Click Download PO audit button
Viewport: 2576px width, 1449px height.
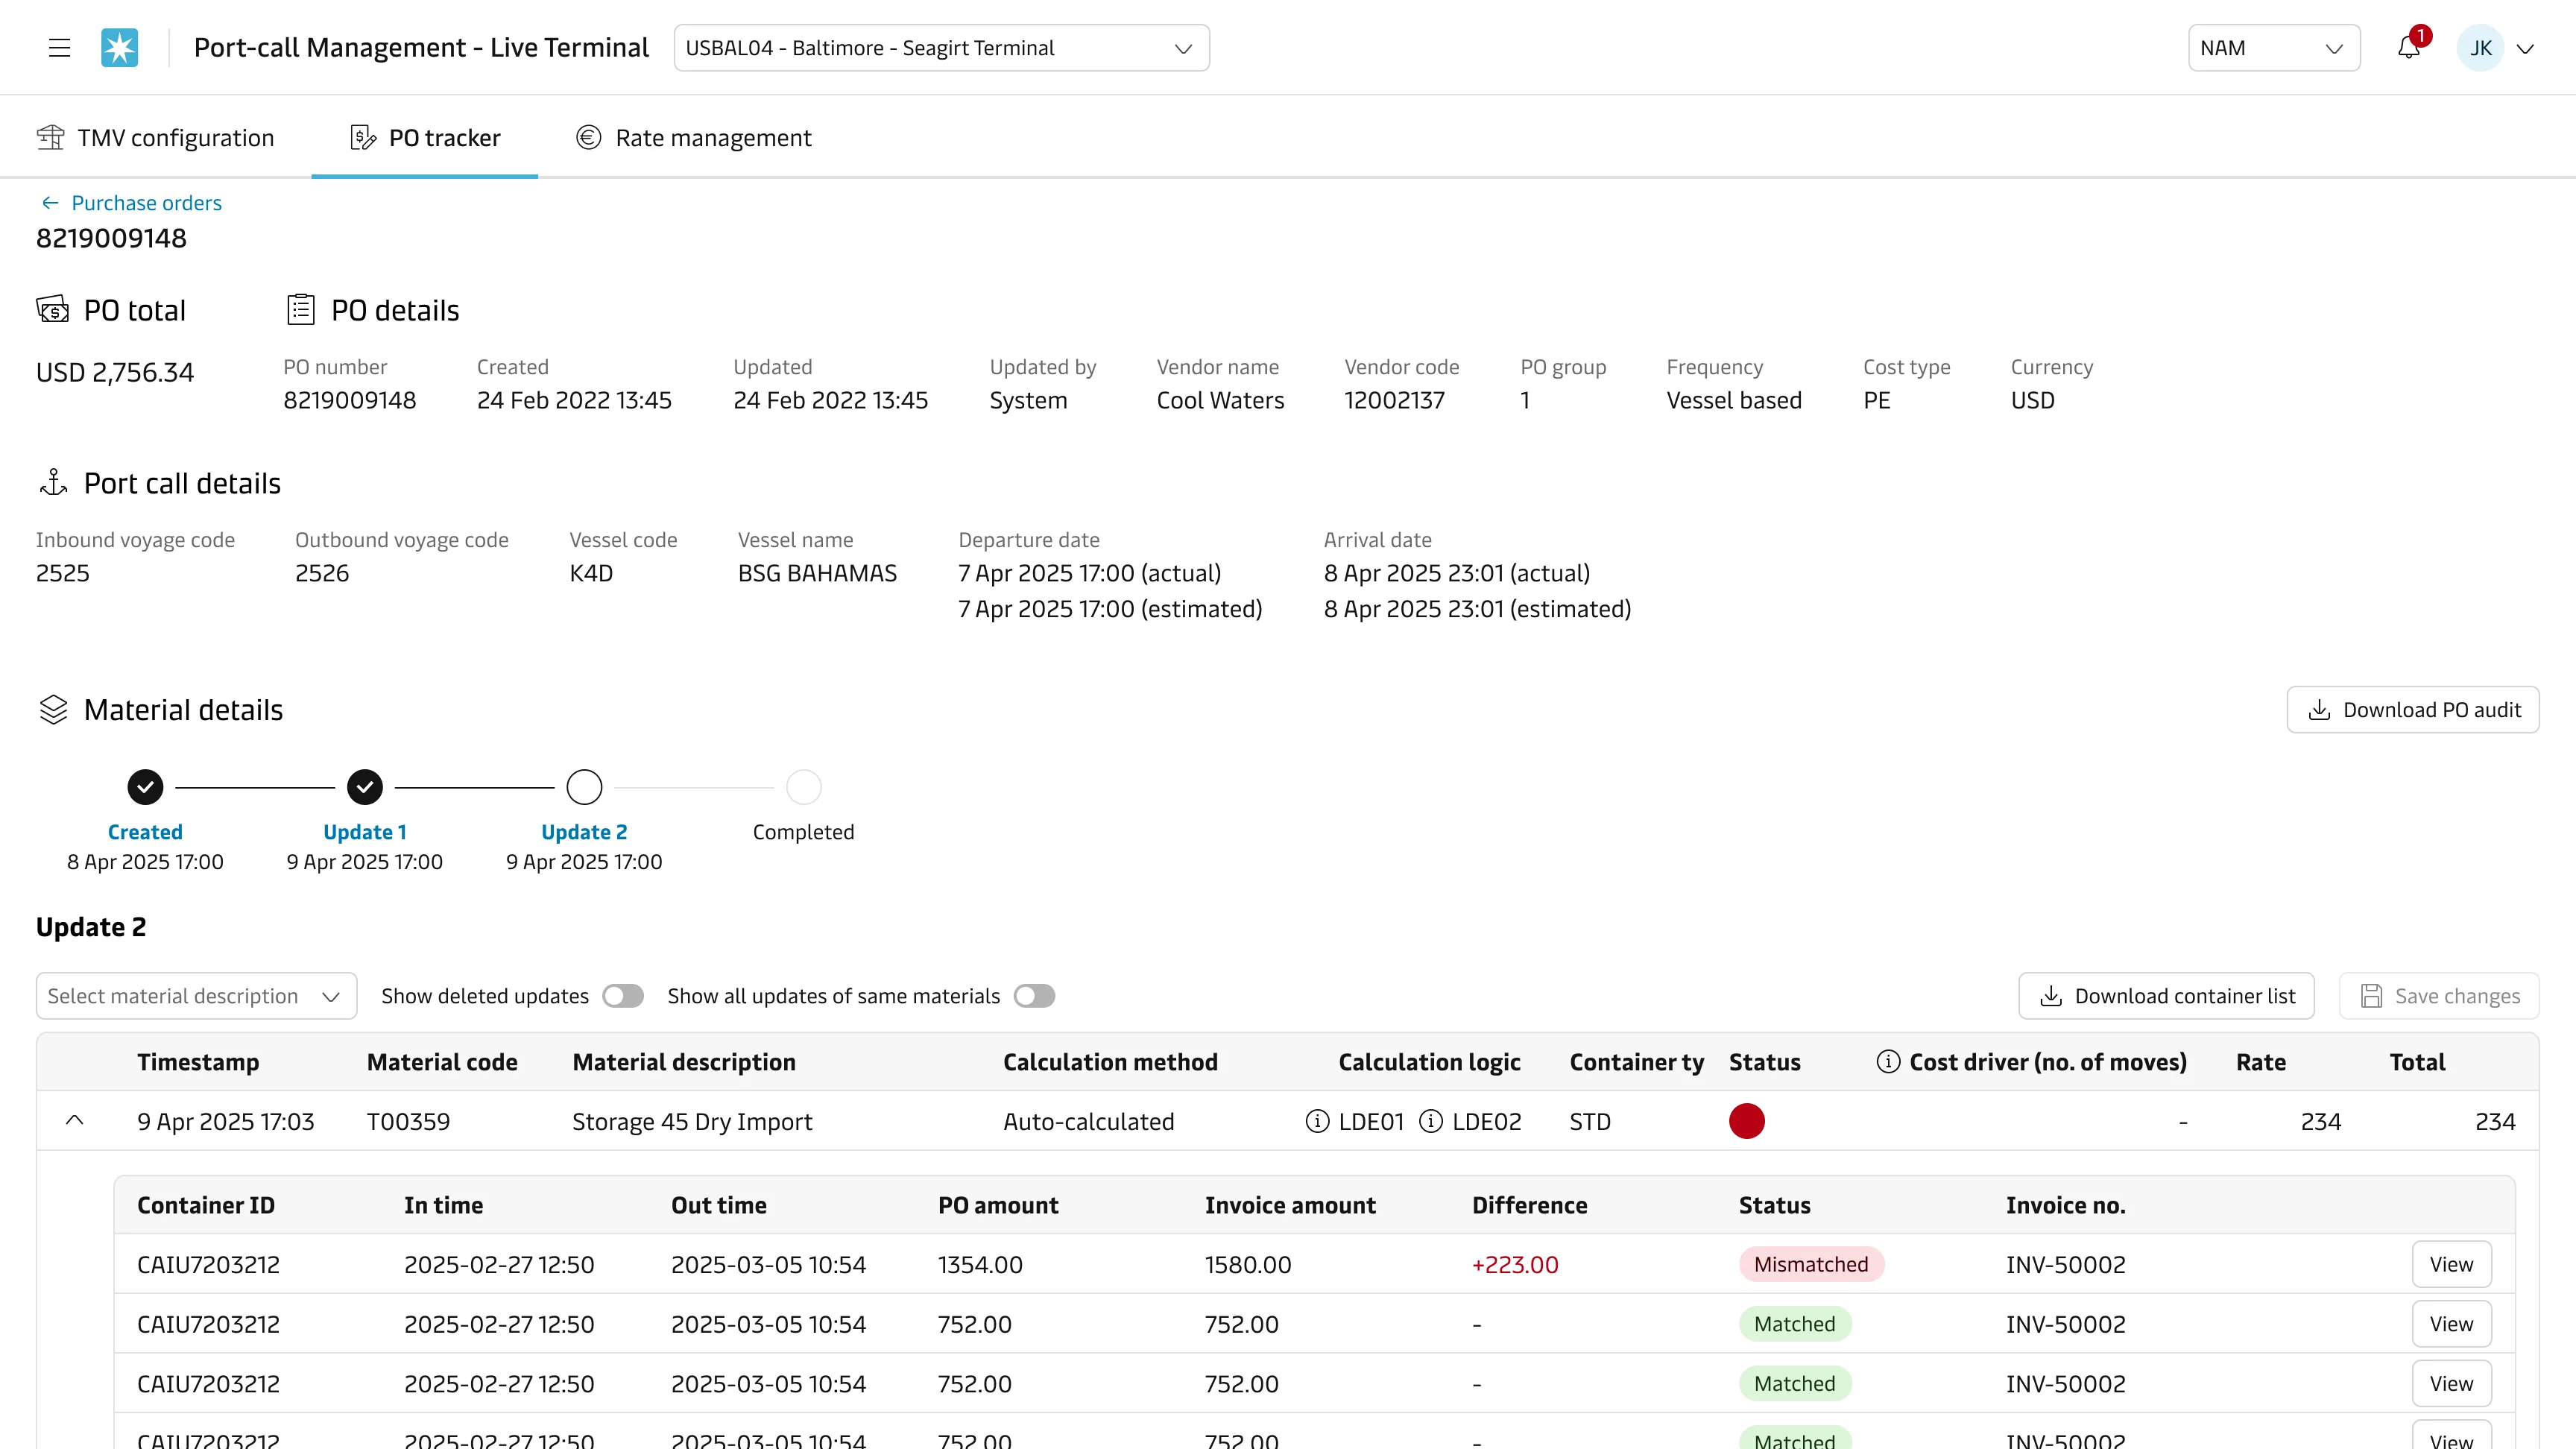[2413, 710]
